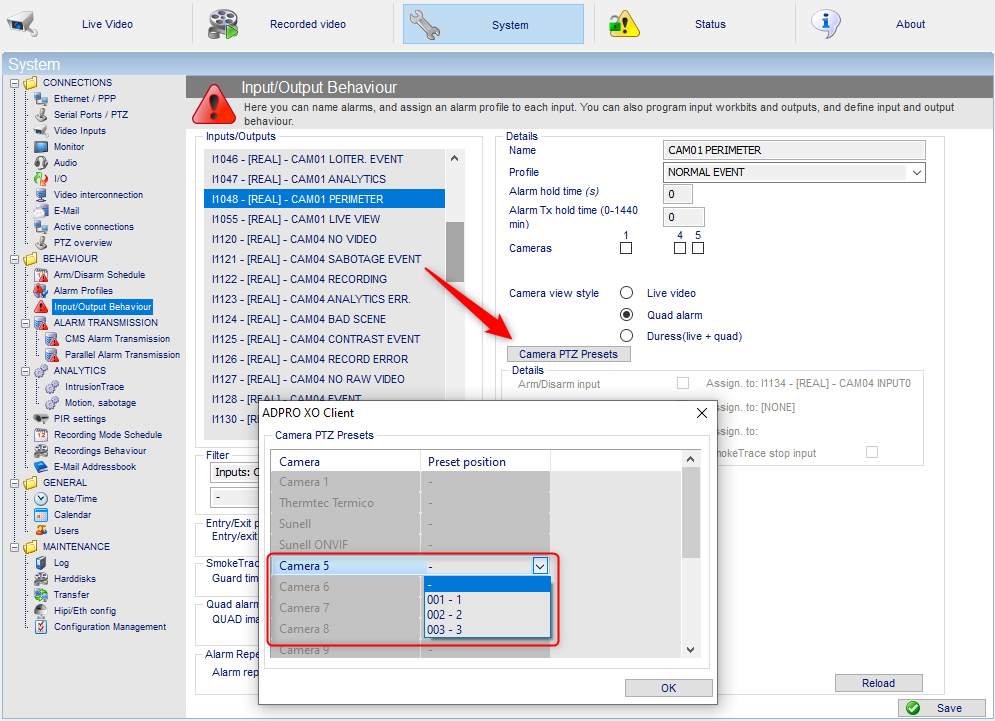Open the Profile NORMAL EVENT dropdown
The image size is (995, 721).
pos(794,173)
